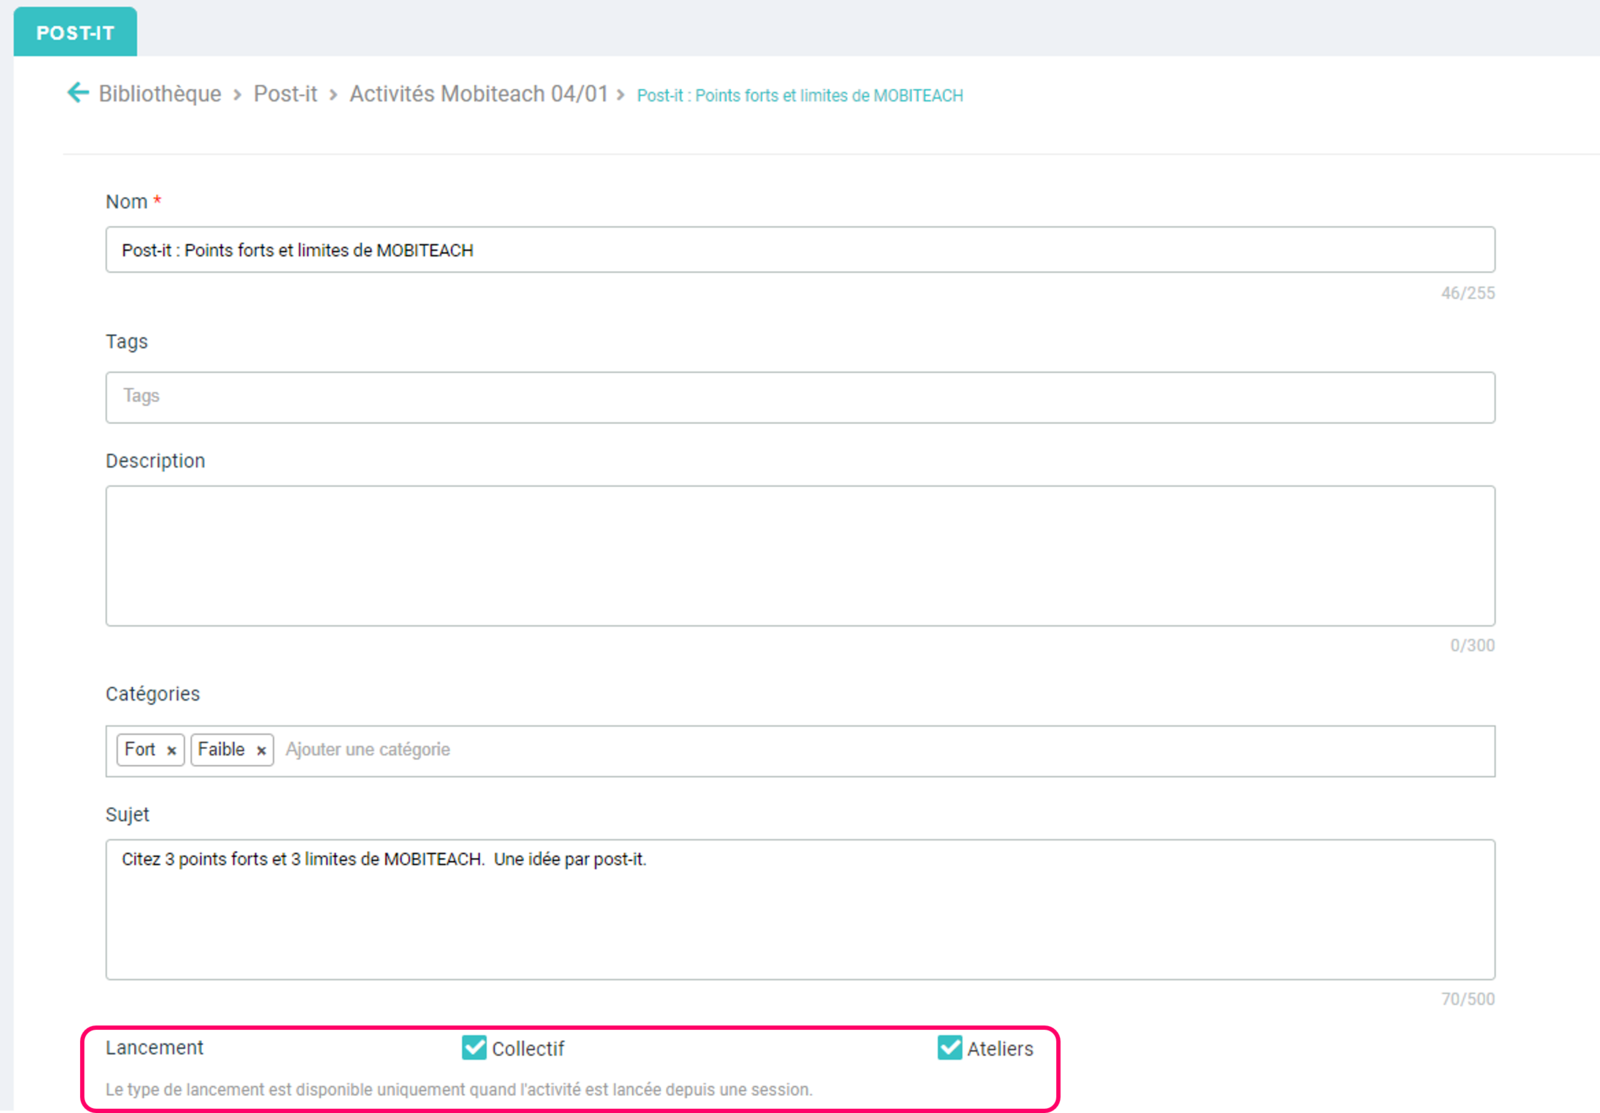The width and height of the screenshot is (1600, 1113).
Task: Click chevron after Bibliothèque breadcrumb
Action: coord(237,94)
